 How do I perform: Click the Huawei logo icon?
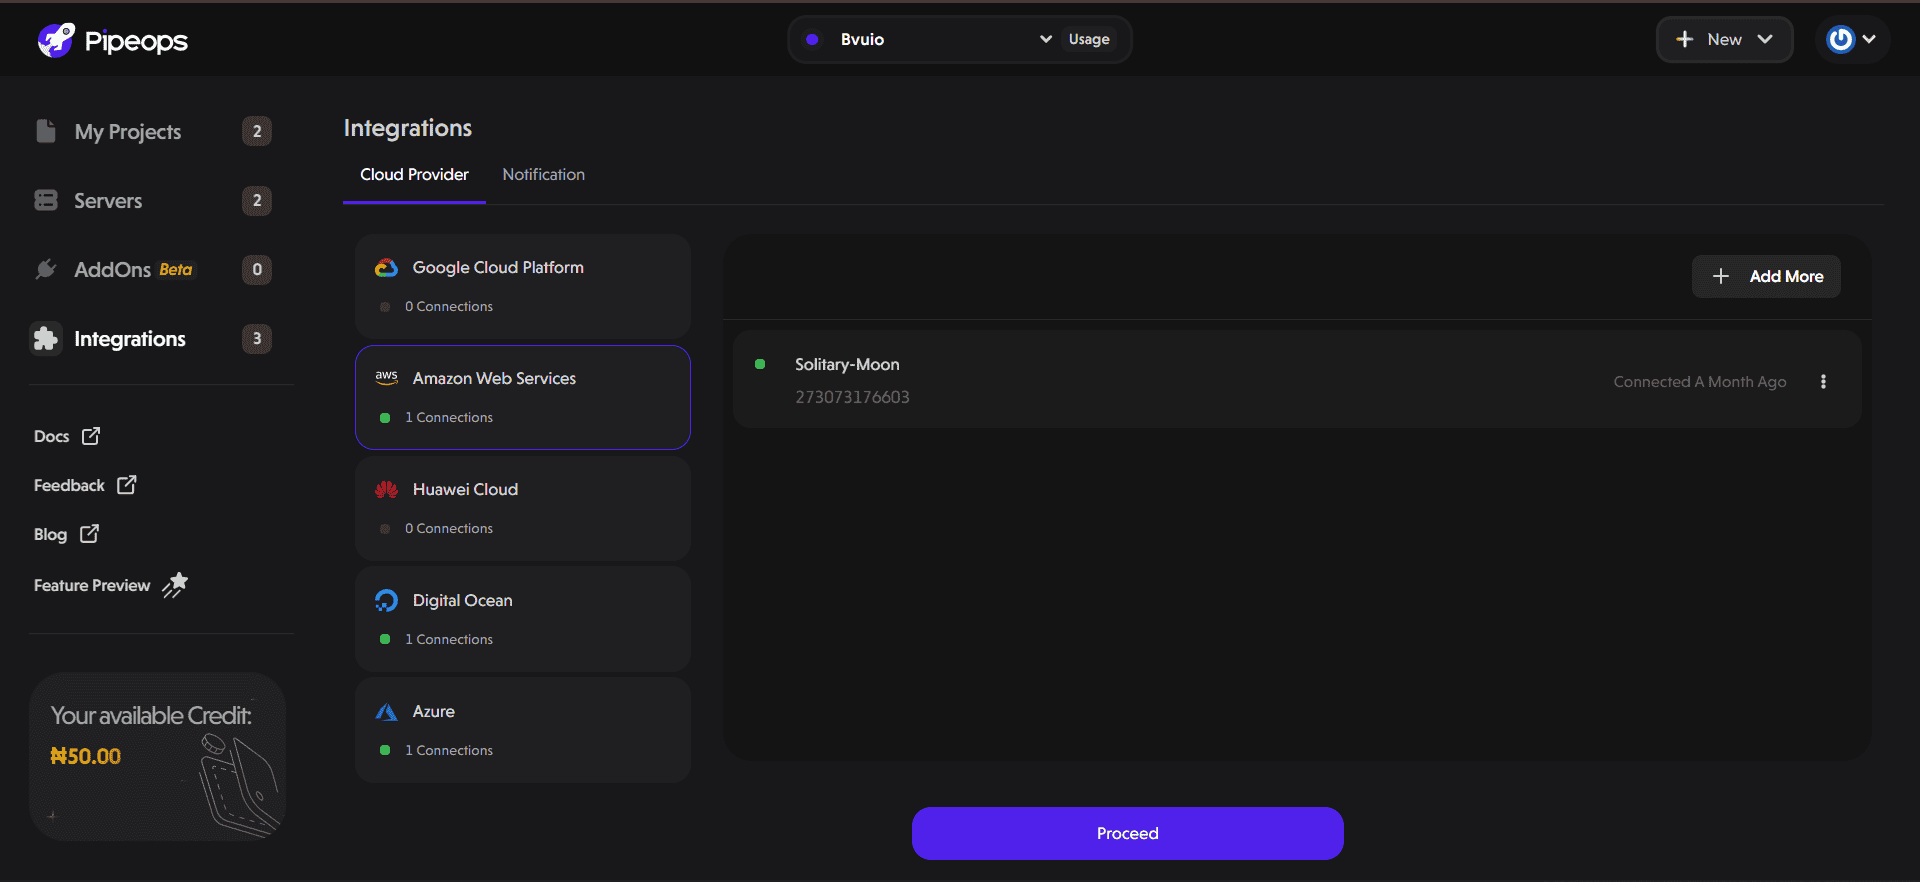[386, 489]
